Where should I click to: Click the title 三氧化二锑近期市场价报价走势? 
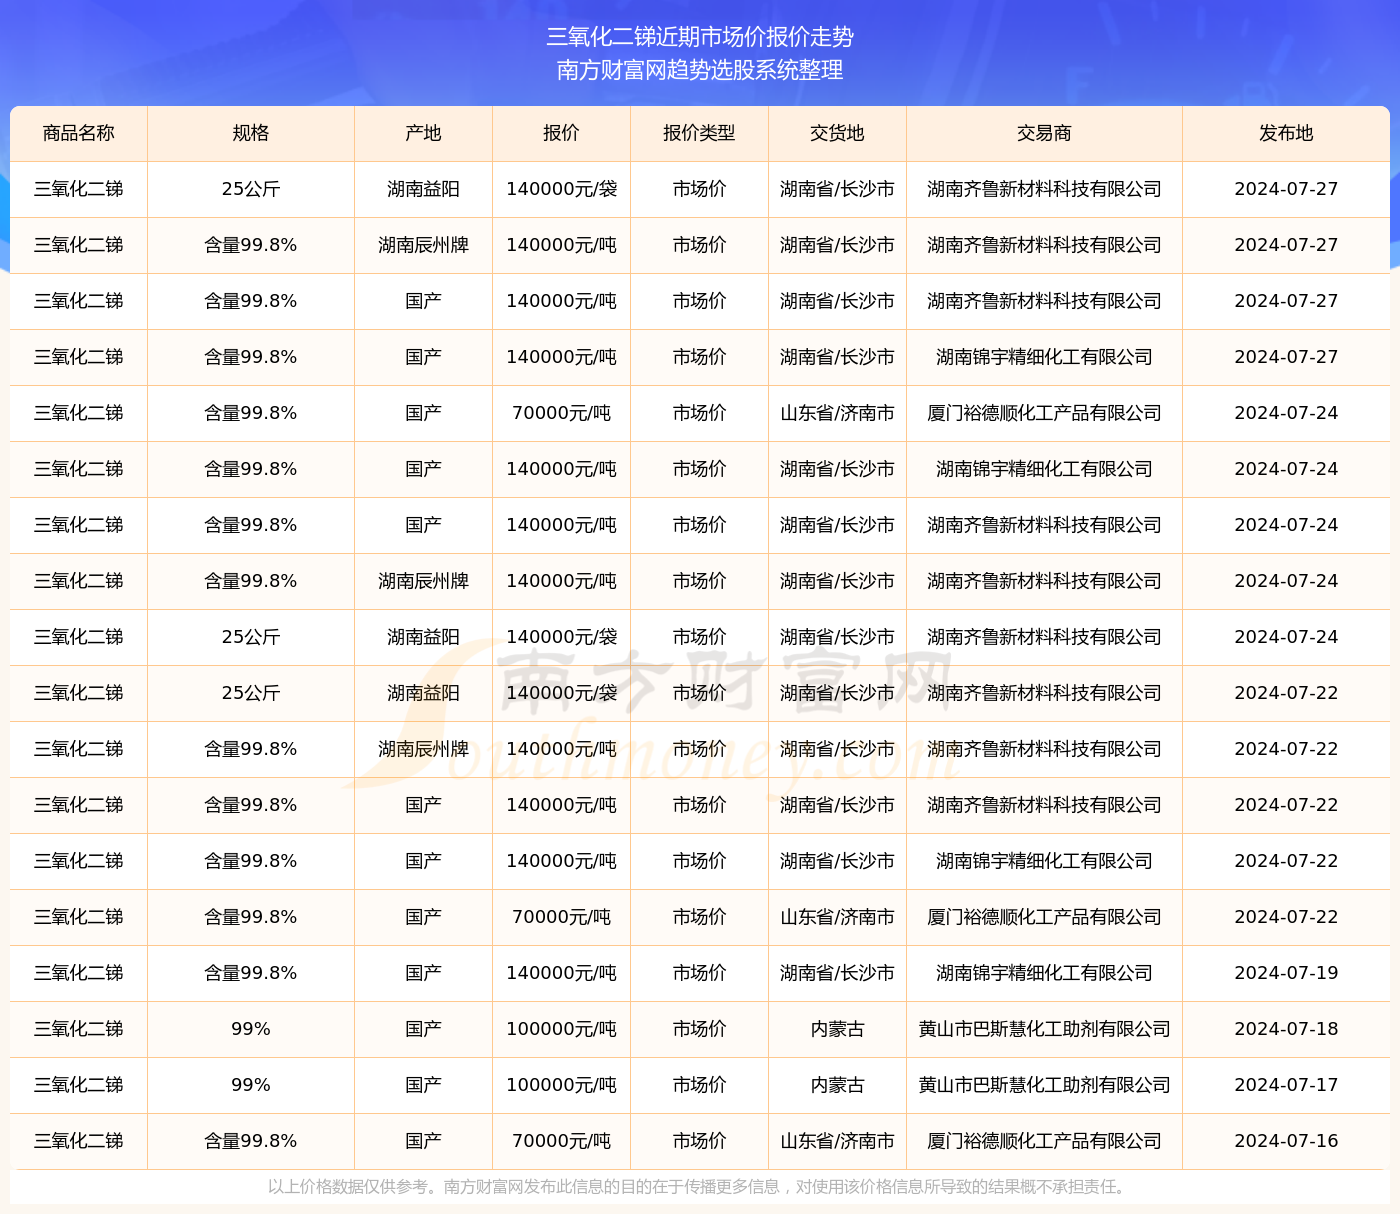700,37
